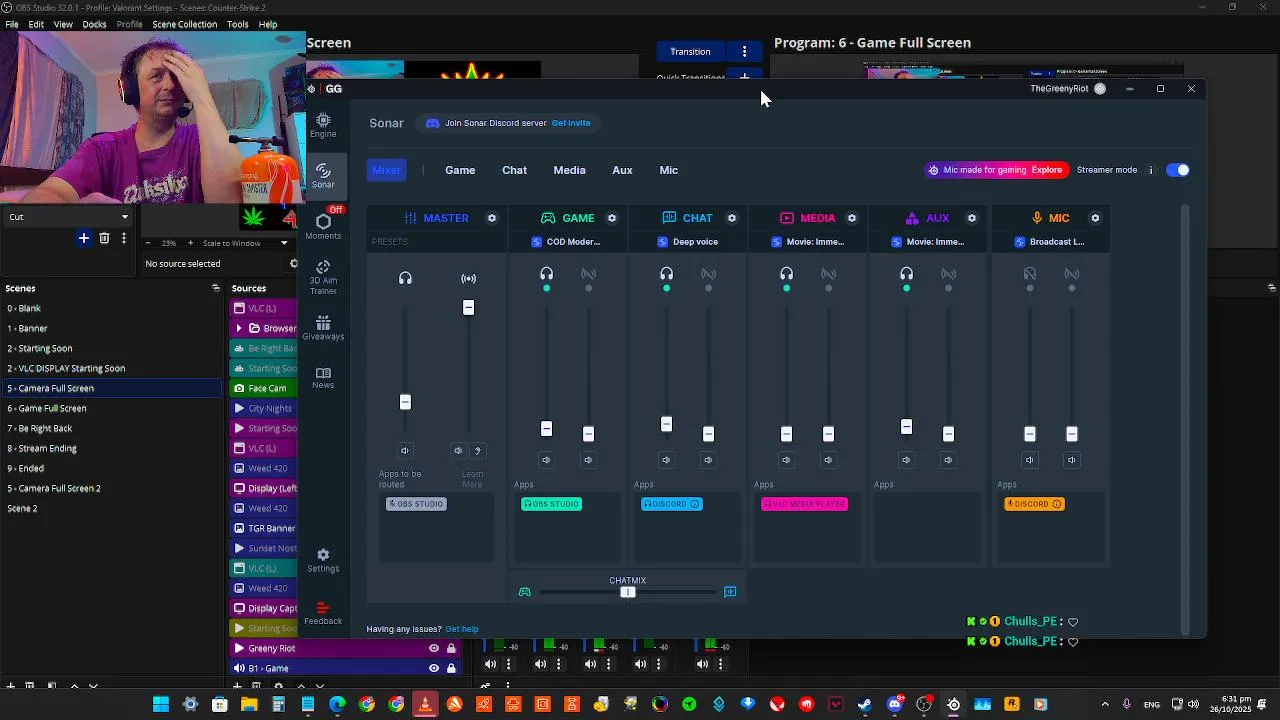Open the COD Moder... preset dropdown in Game

[x=567, y=242]
